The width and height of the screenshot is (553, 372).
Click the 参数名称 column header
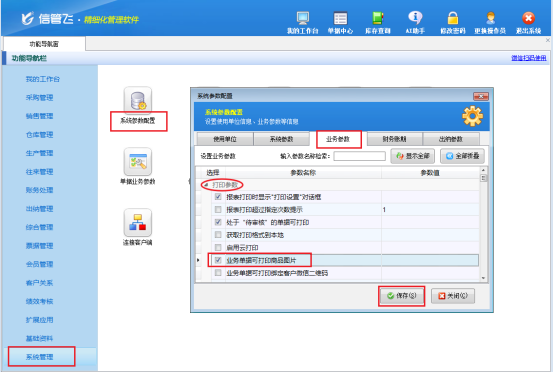point(303,172)
